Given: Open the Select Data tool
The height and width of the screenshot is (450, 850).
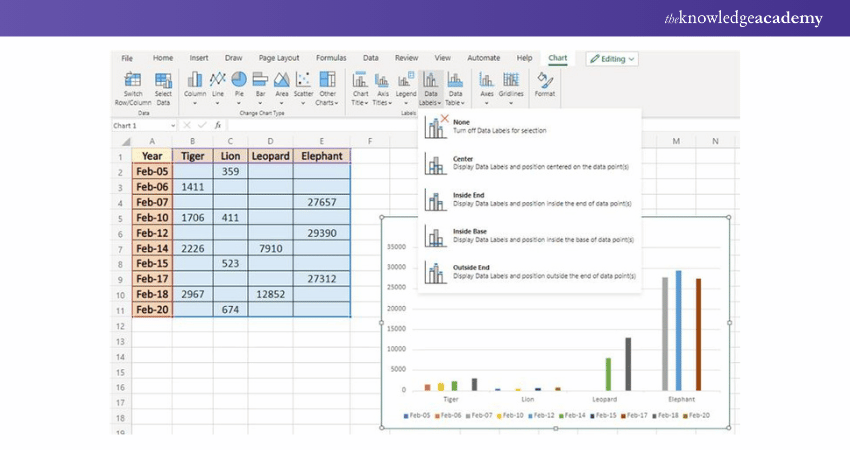Looking at the screenshot, I should point(163,81).
